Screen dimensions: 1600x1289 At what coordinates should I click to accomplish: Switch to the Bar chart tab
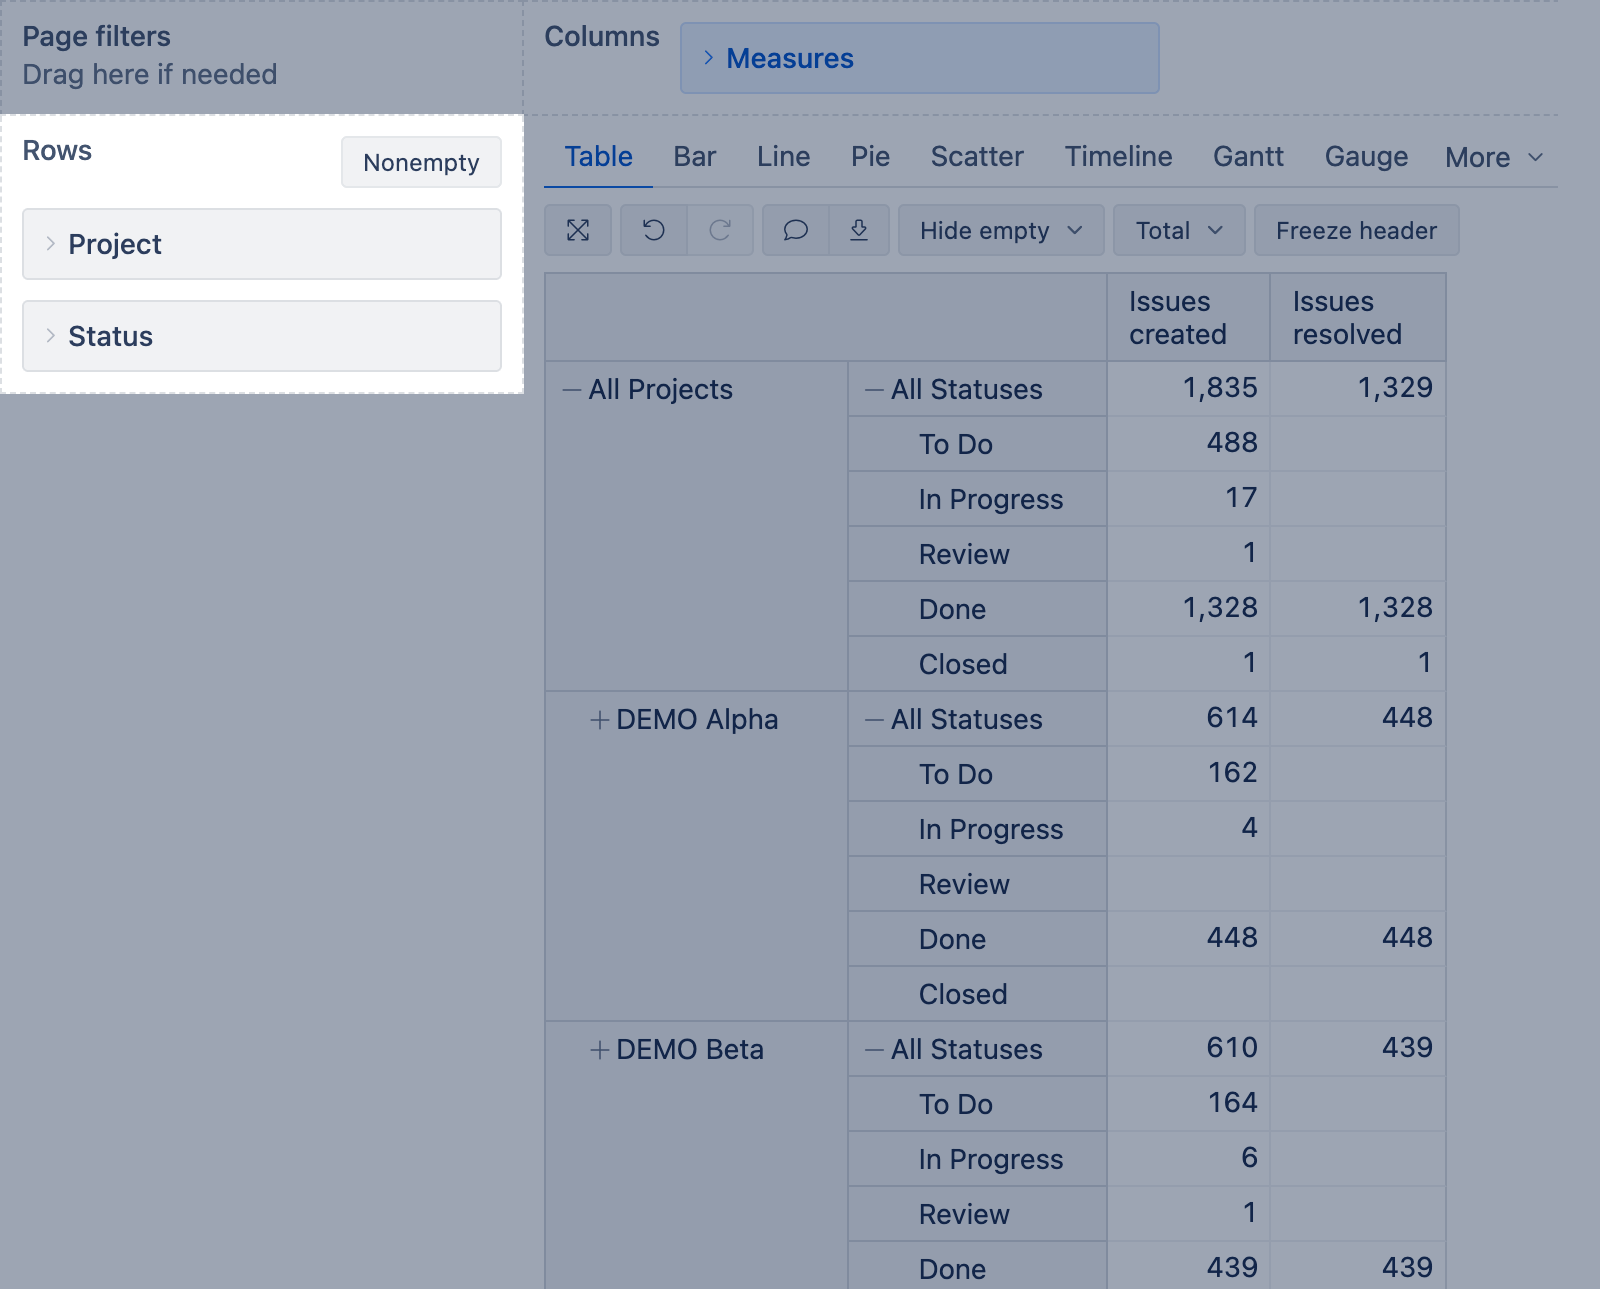tap(694, 157)
